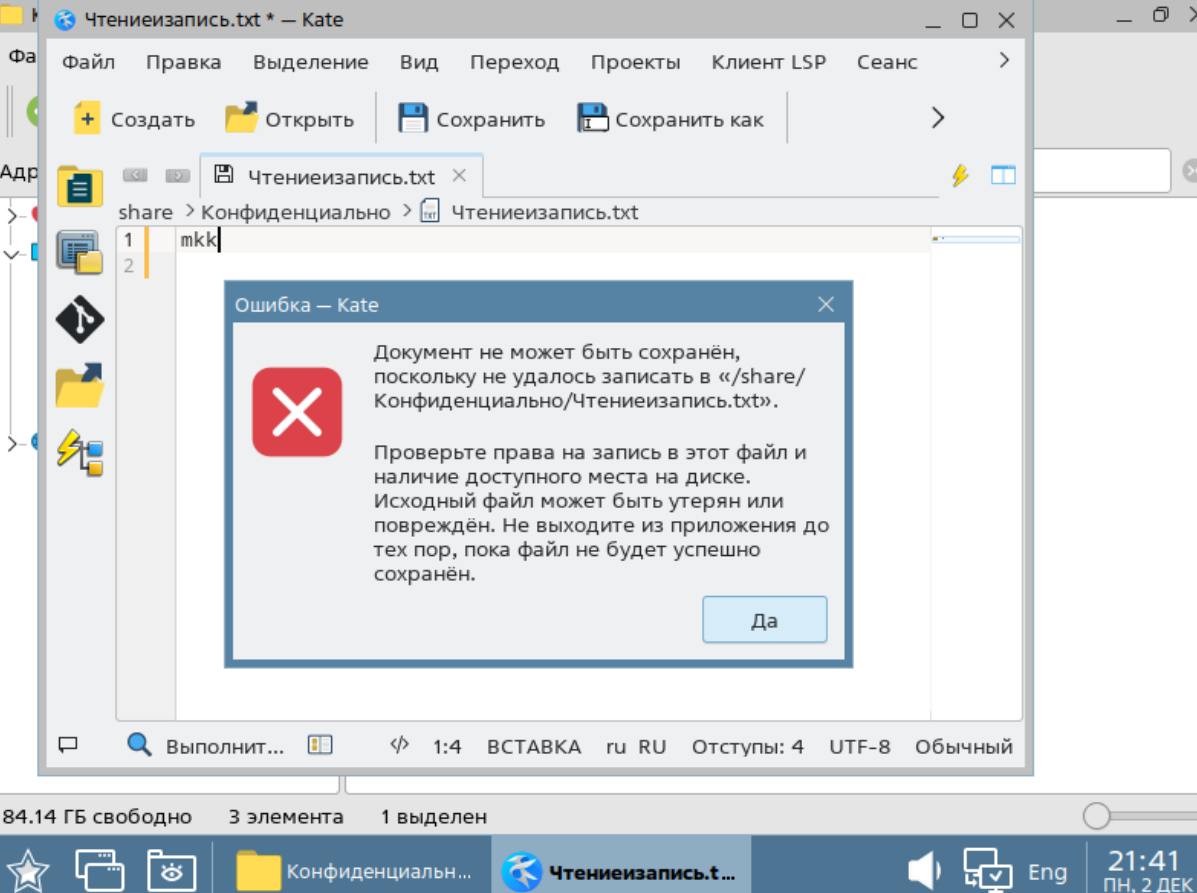Open the Projects sidebar panel icon
This screenshot has width=1197, height=893.
[x=79, y=252]
